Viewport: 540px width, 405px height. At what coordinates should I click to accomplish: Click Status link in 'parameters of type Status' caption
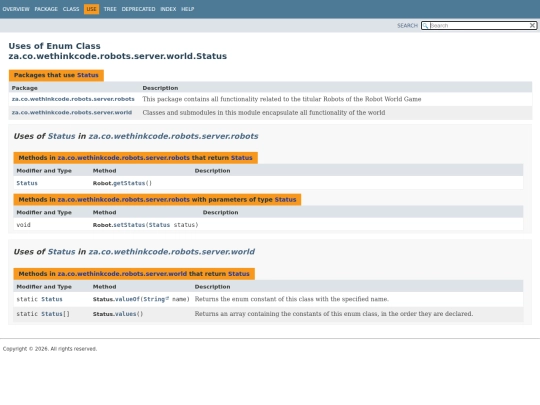[x=285, y=200]
